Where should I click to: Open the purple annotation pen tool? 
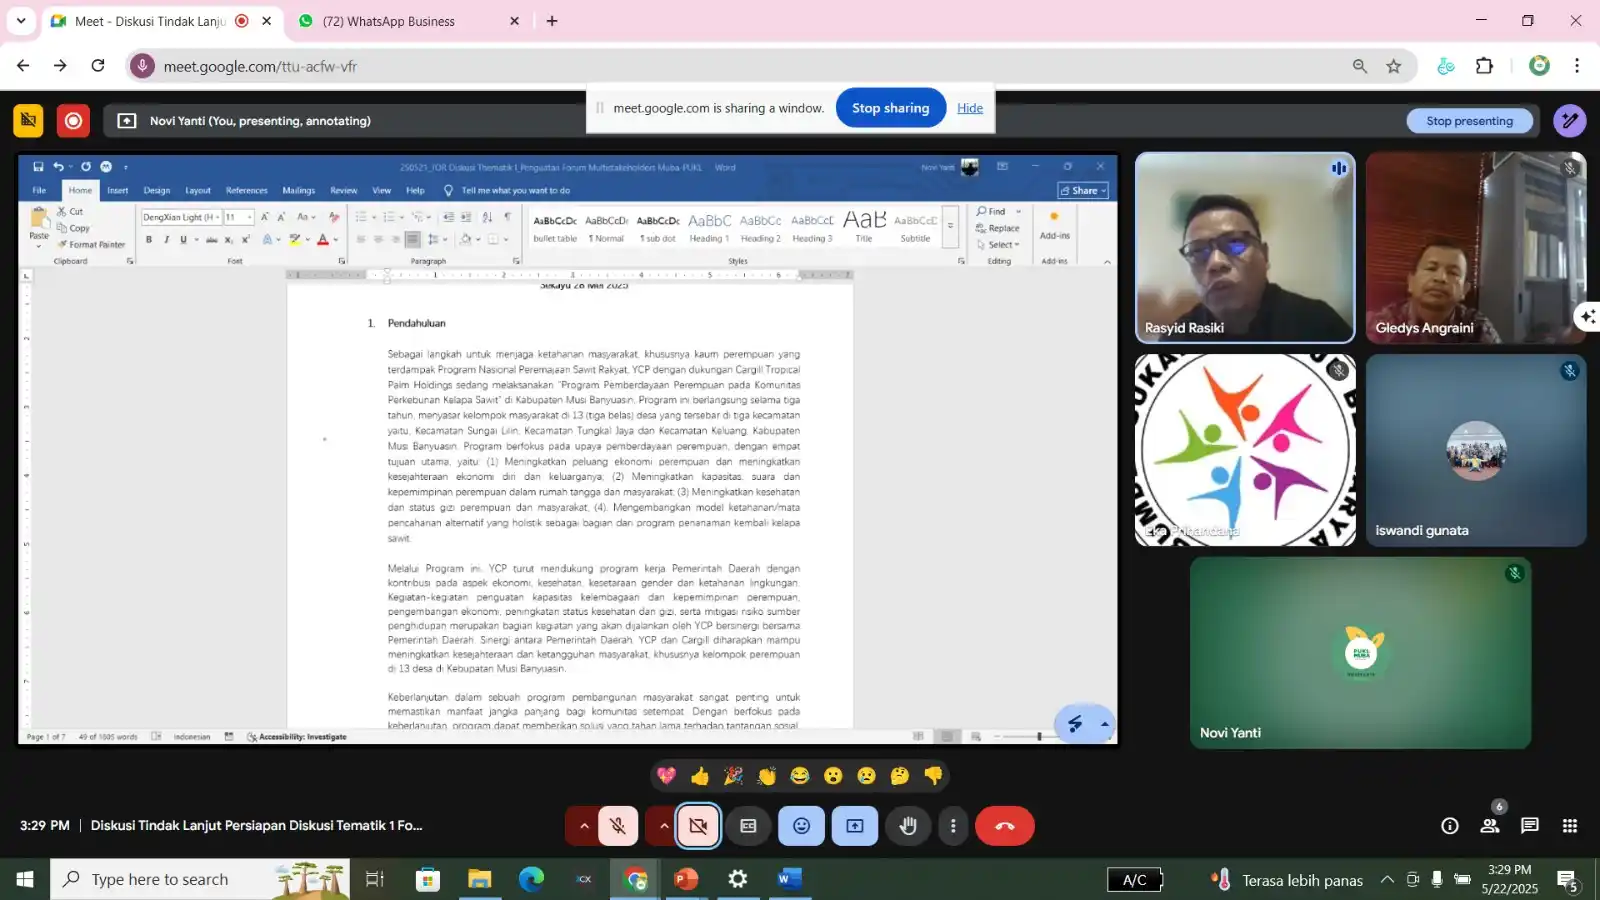pyautogui.click(x=1570, y=121)
